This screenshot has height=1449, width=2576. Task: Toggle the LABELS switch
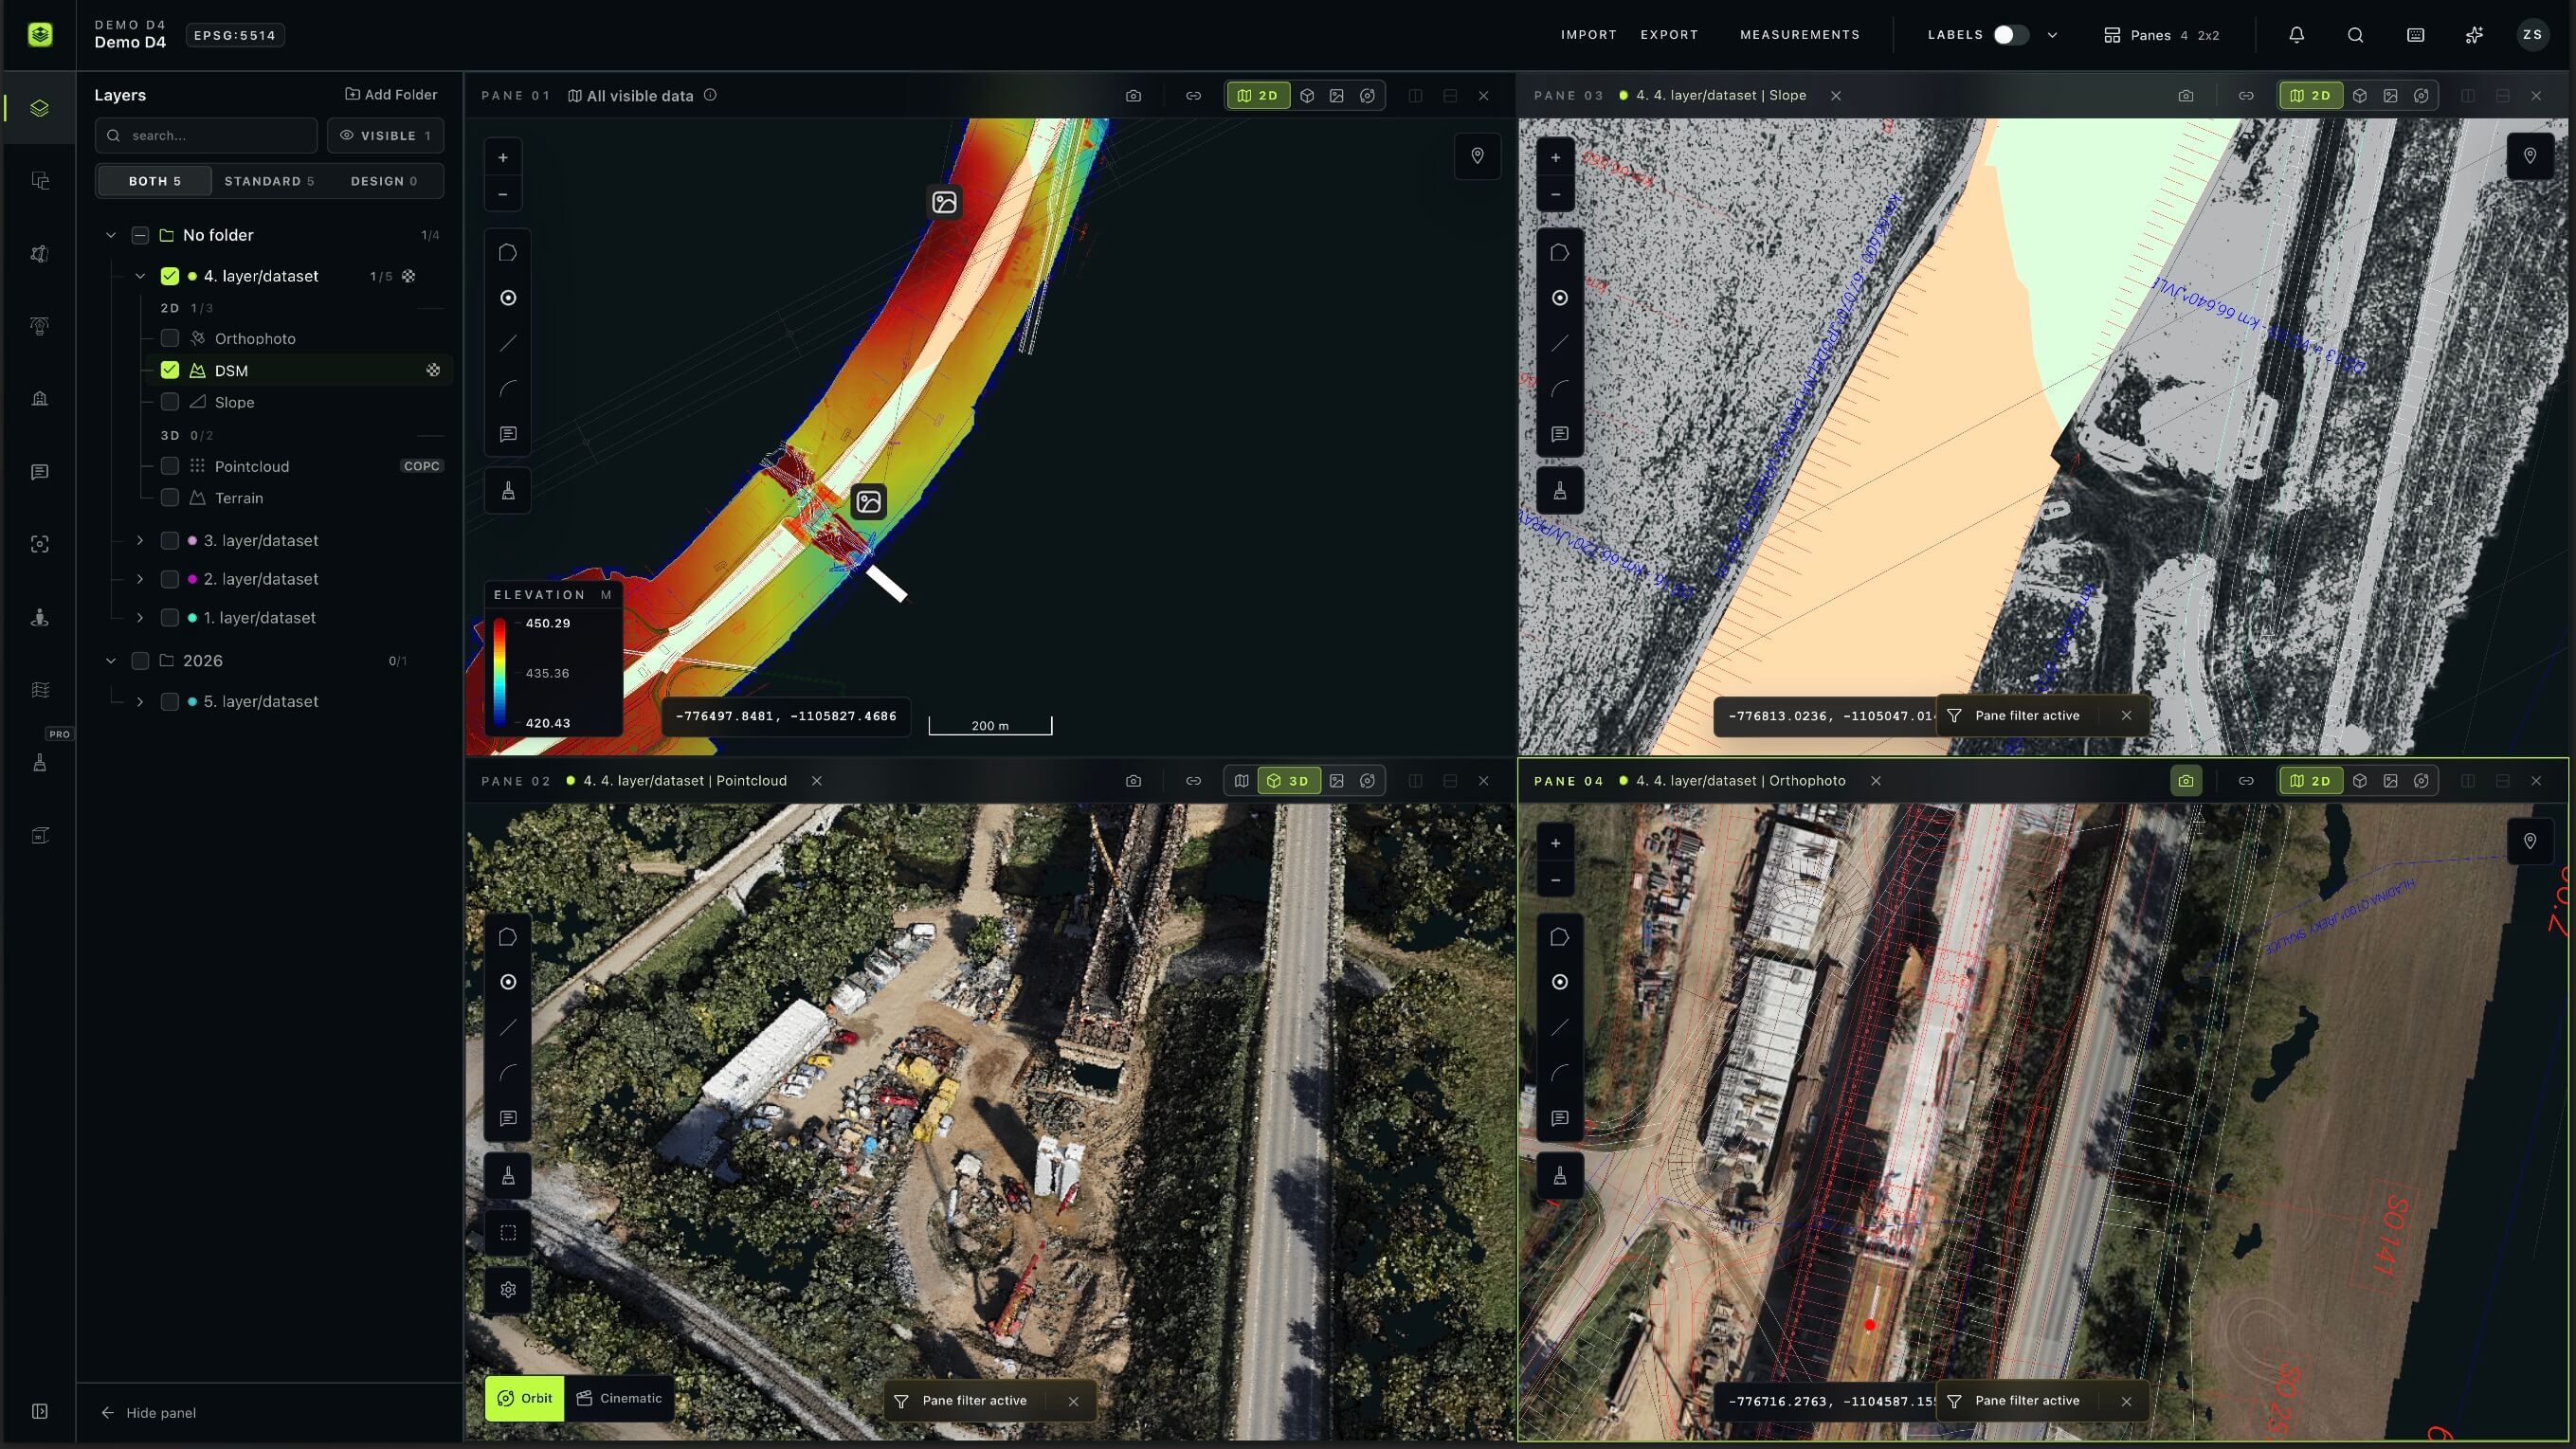click(2011, 35)
